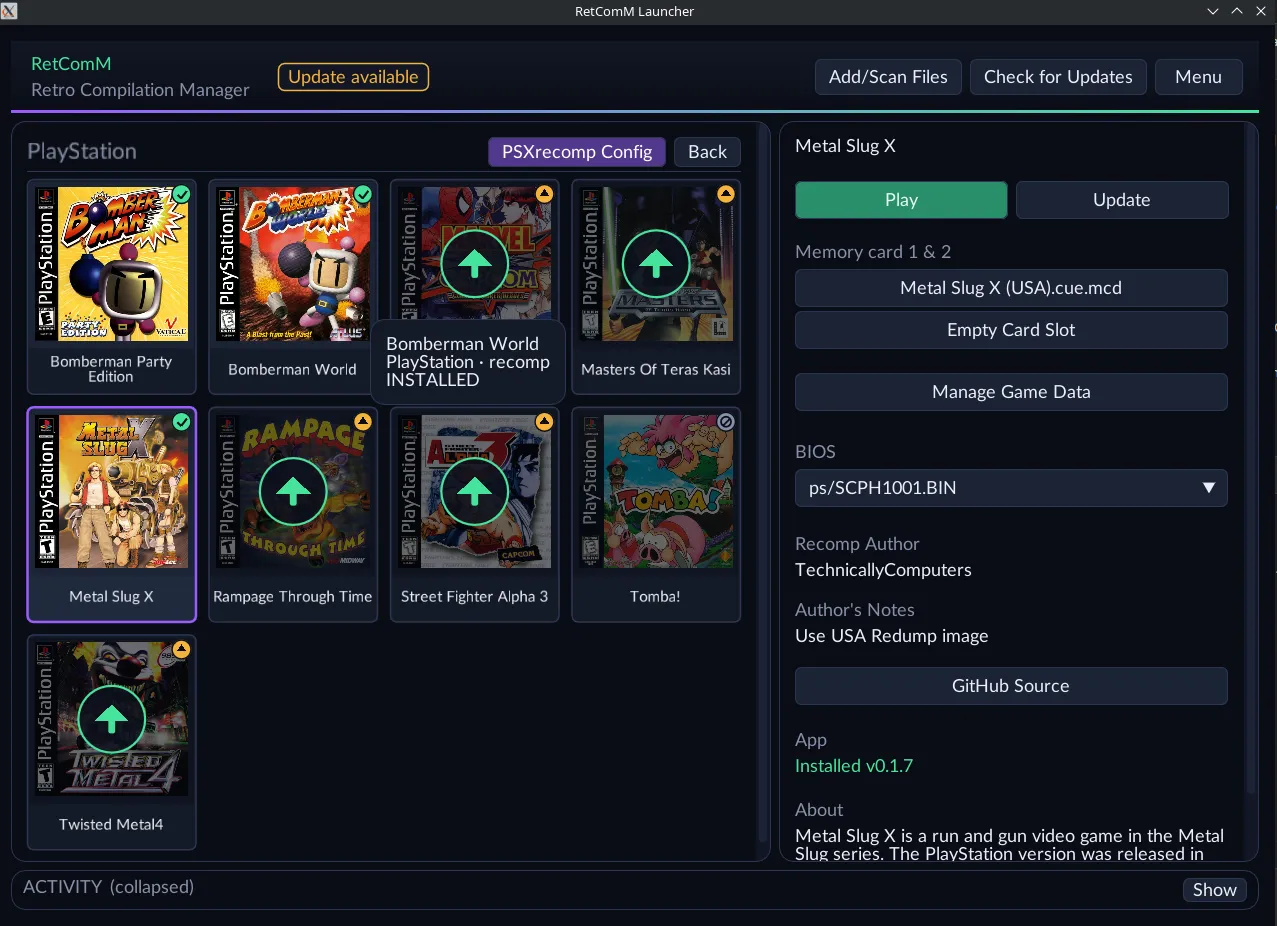Select Tomba! game cover
The width and height of the screenshot is (1277, 926).
(656, 491)
